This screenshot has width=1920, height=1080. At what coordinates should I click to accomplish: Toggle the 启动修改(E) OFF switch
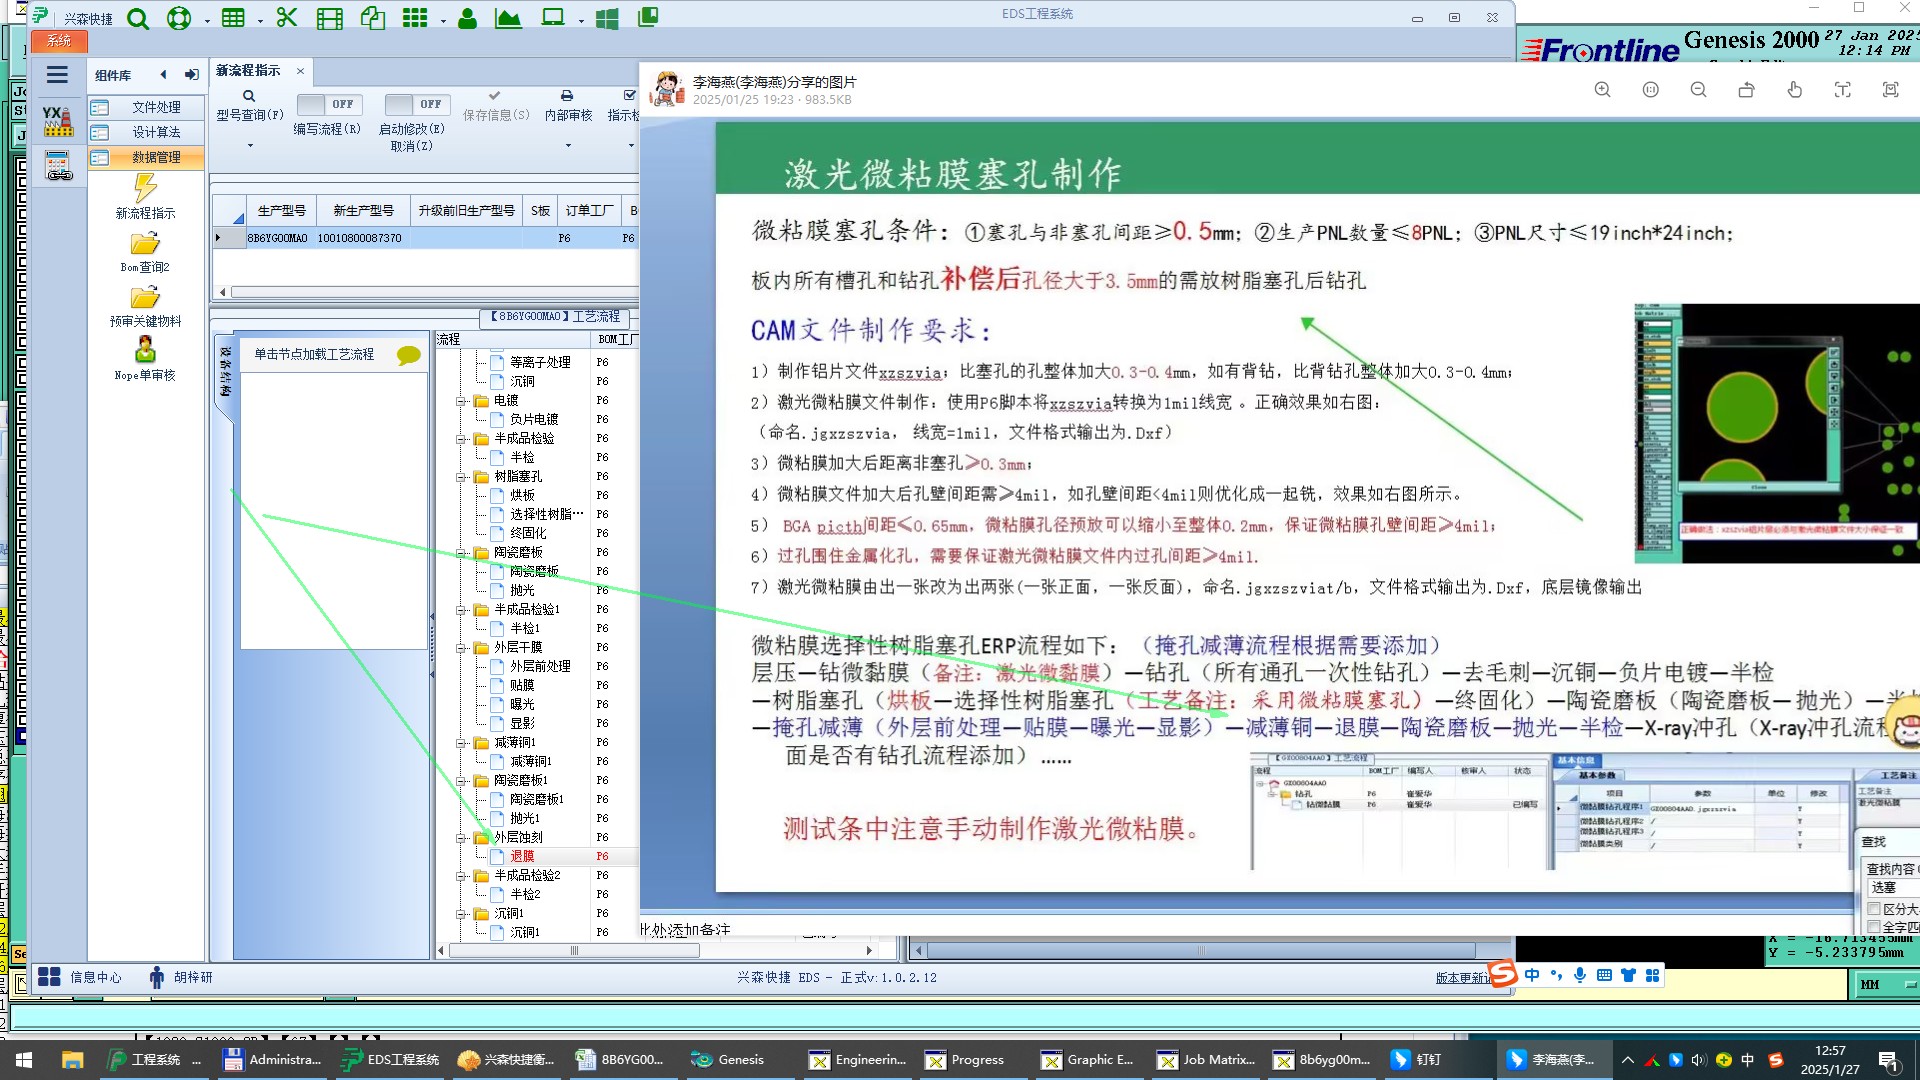click(x=418, y=104)
